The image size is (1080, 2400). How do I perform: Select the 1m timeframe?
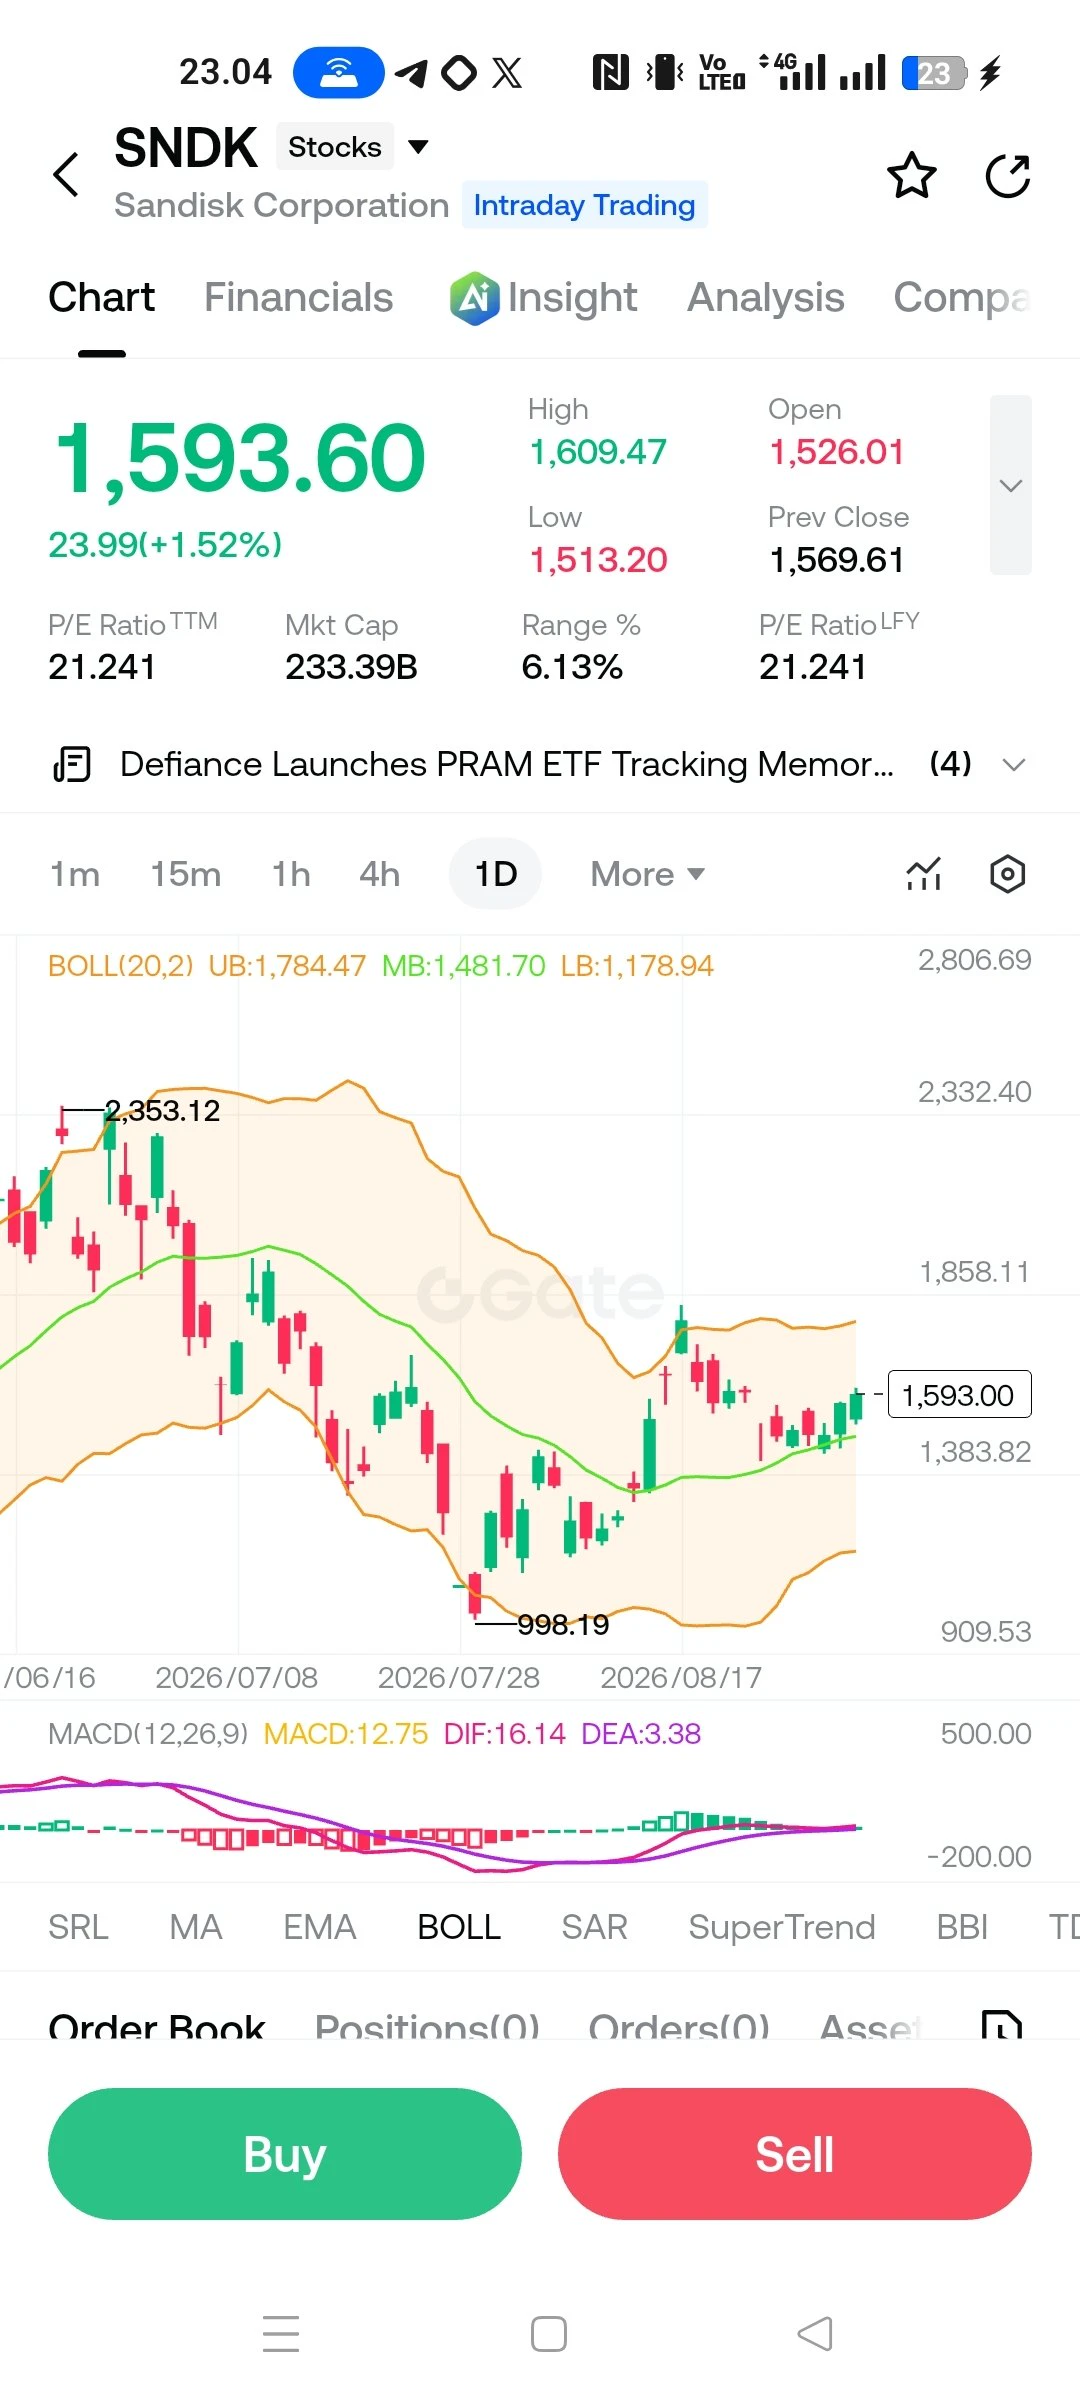coord(75,874)
